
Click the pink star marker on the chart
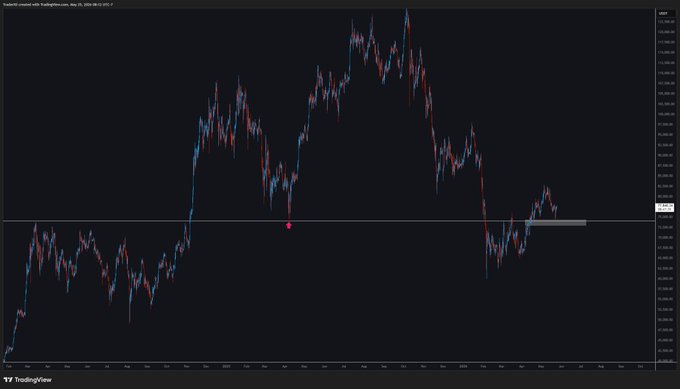coord(289,226)
